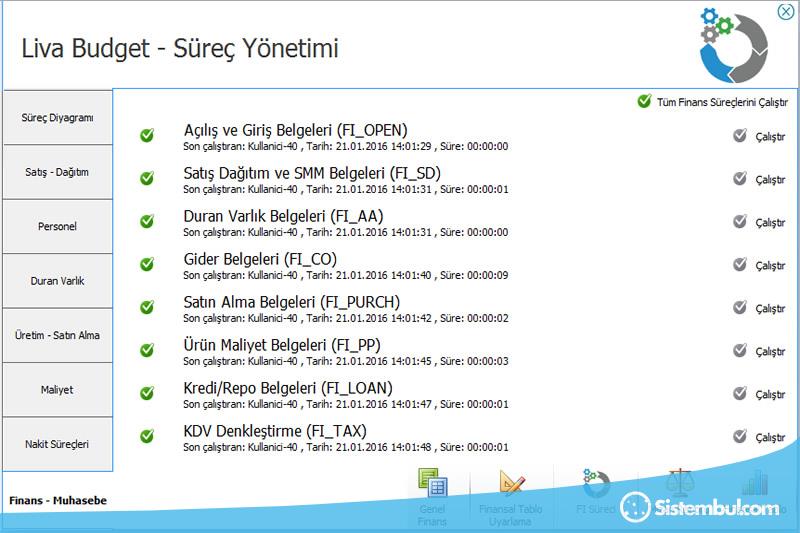Switch to the Nakit Süreçleri tab
Screen dimensions: 800x533
pos(57,444)
